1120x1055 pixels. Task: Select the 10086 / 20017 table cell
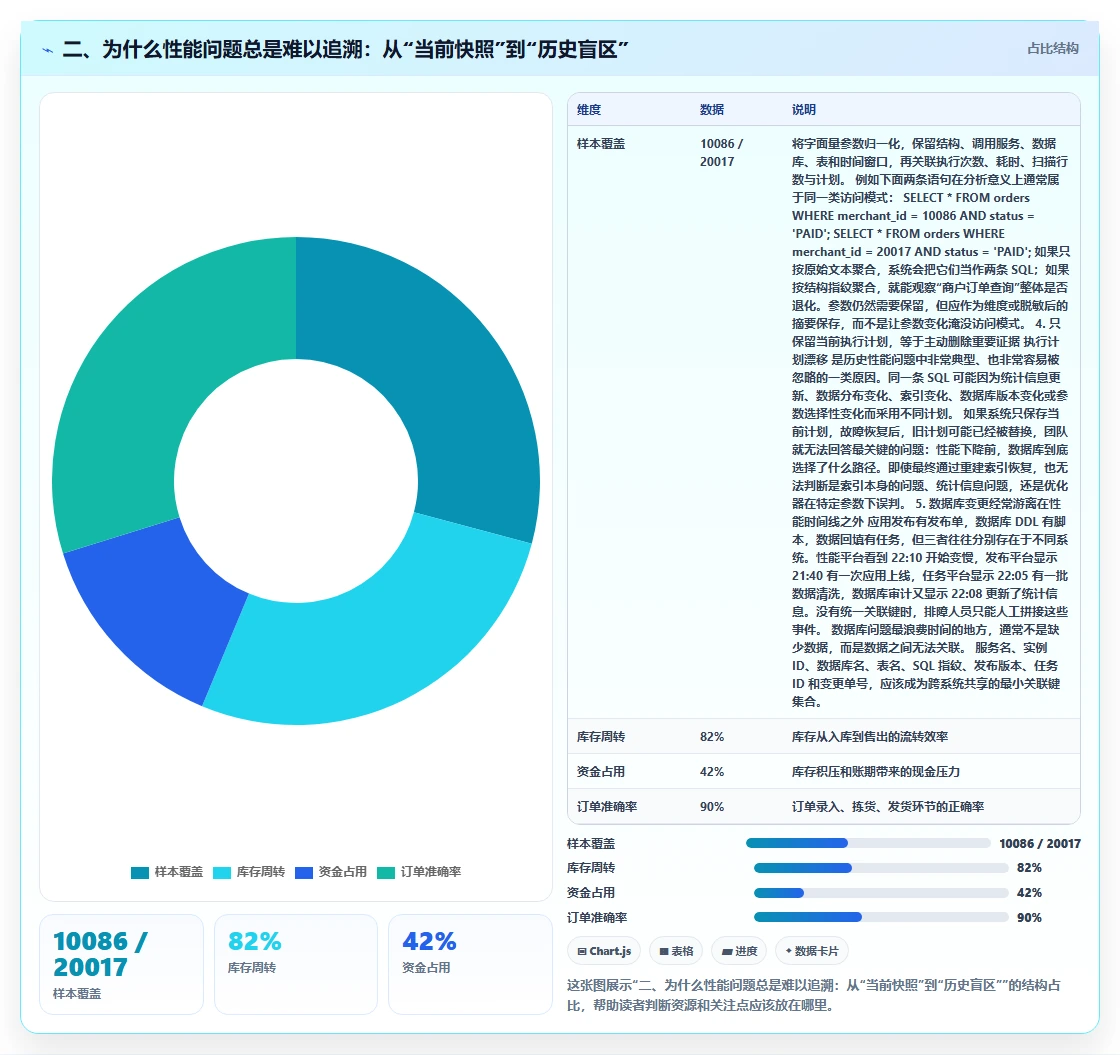click(721, 153)
